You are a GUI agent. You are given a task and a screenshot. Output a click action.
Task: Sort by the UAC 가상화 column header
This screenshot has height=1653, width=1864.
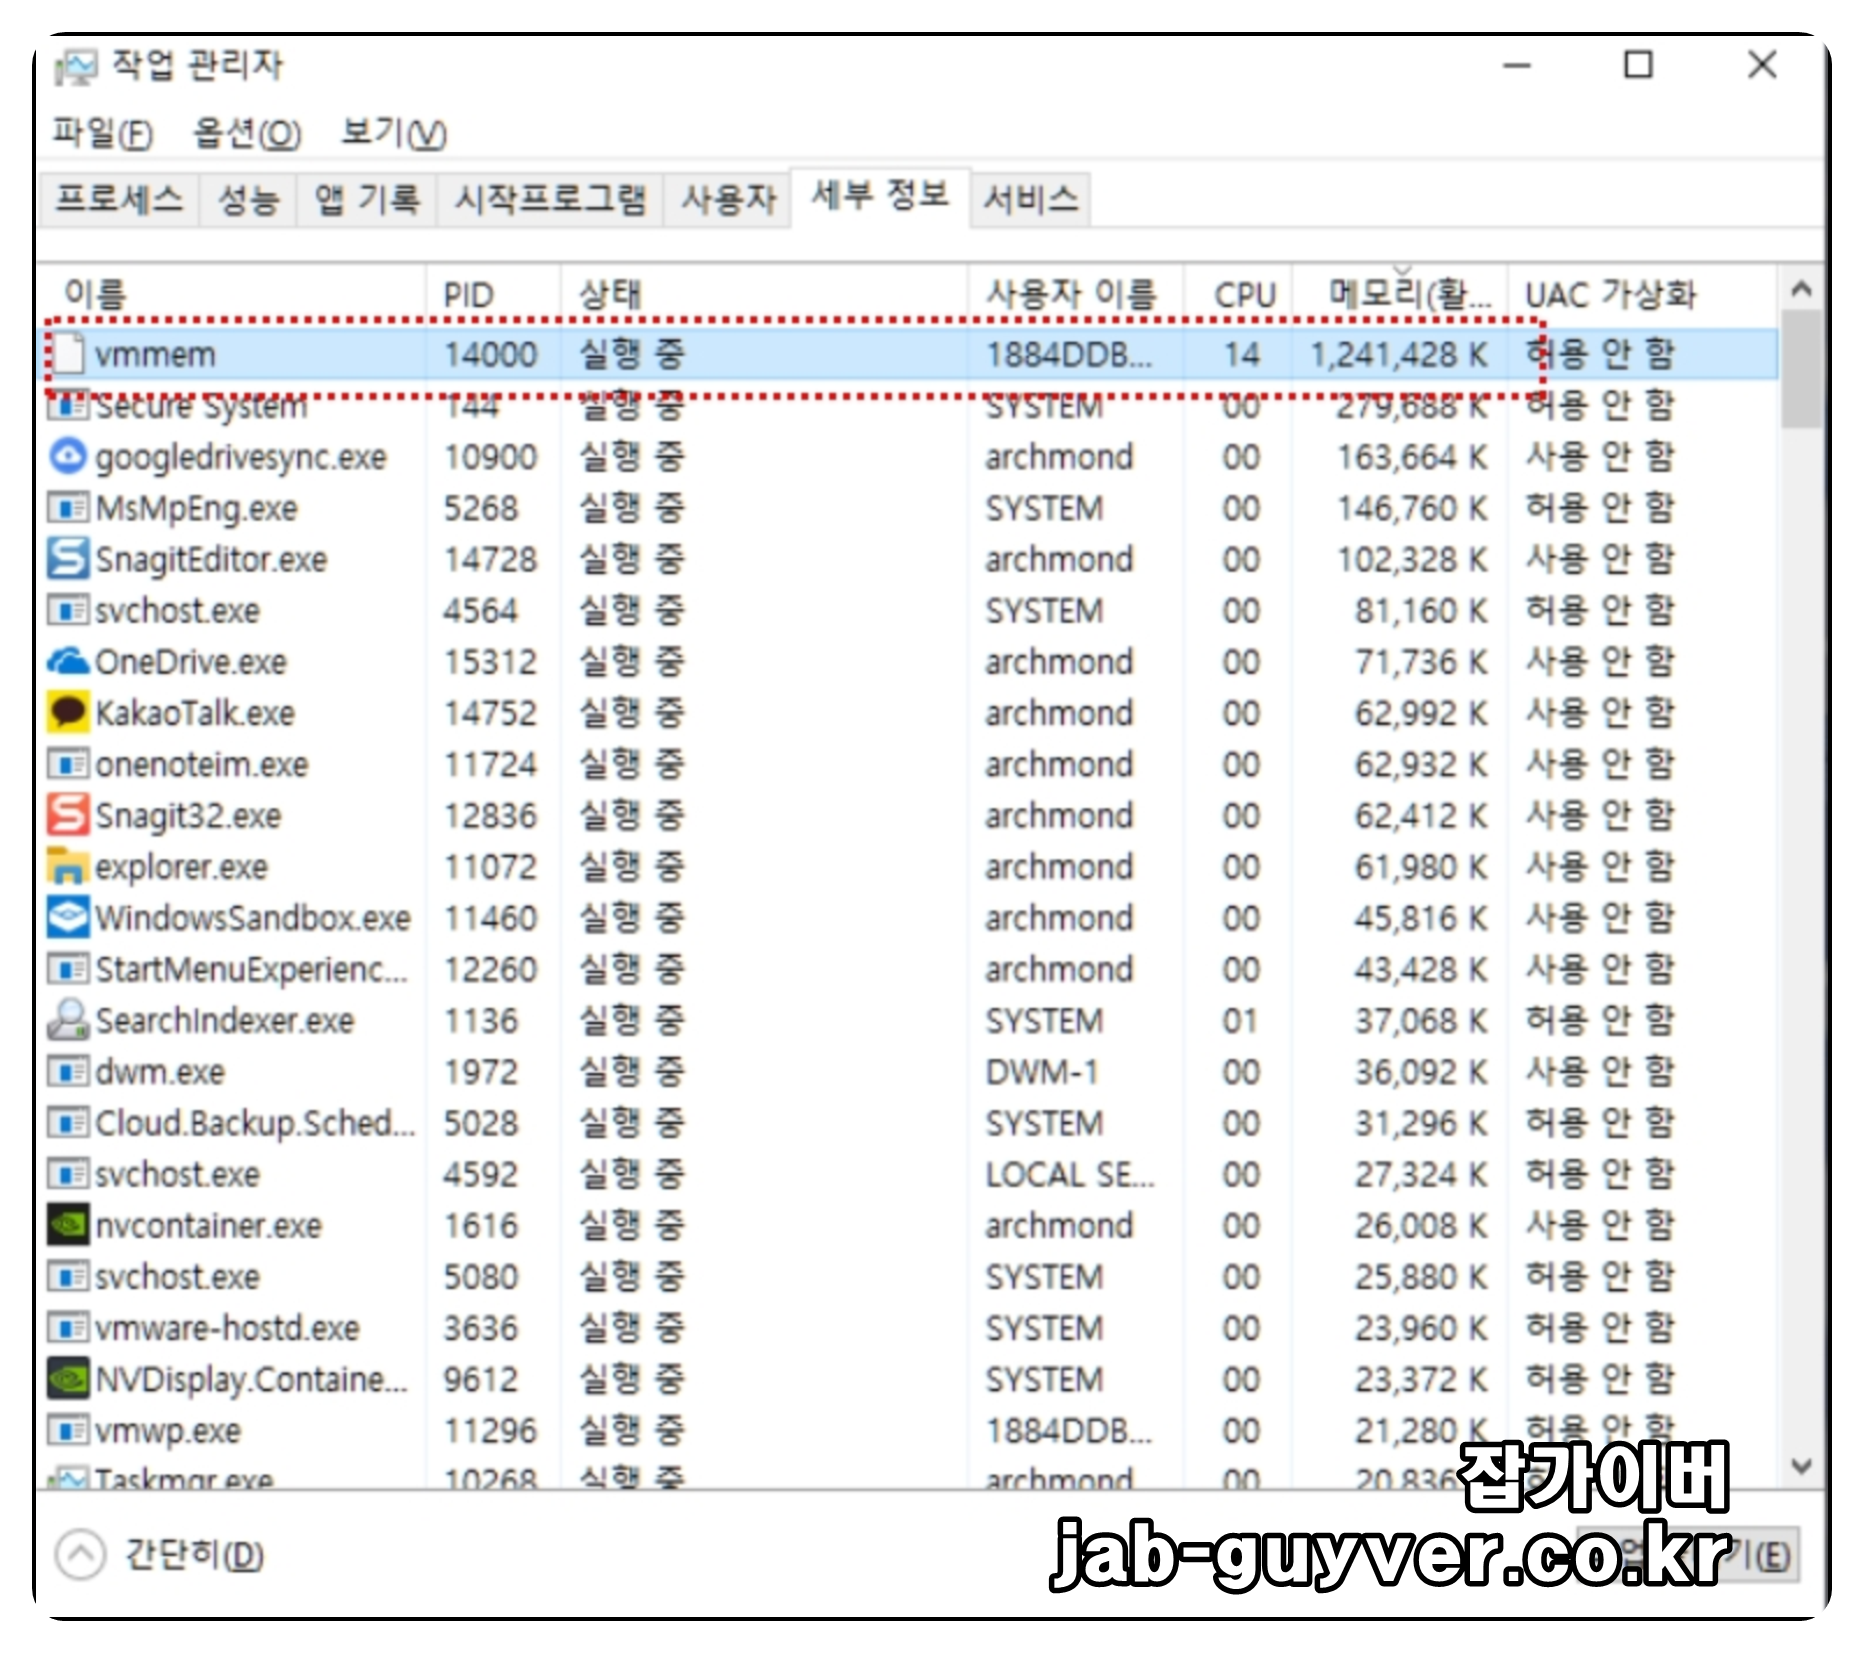click(1642, 294)
